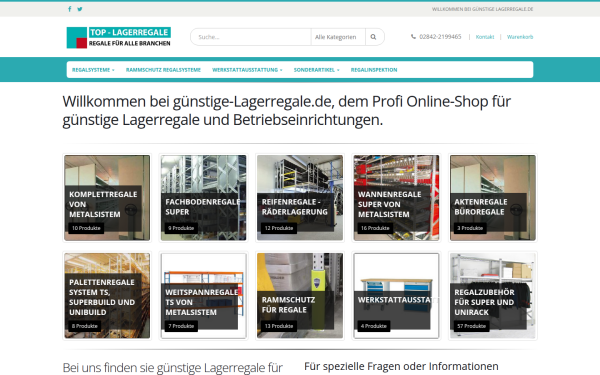Click the Willkommen bei günstige Lagerregale.de top text
The image size is (600, 375).
[483, 9]
